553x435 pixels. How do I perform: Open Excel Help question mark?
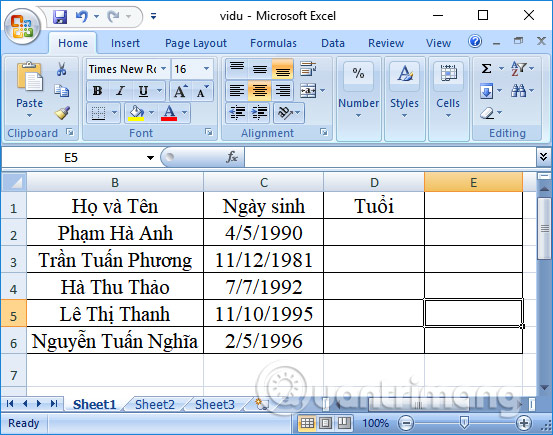pos(475,42)
